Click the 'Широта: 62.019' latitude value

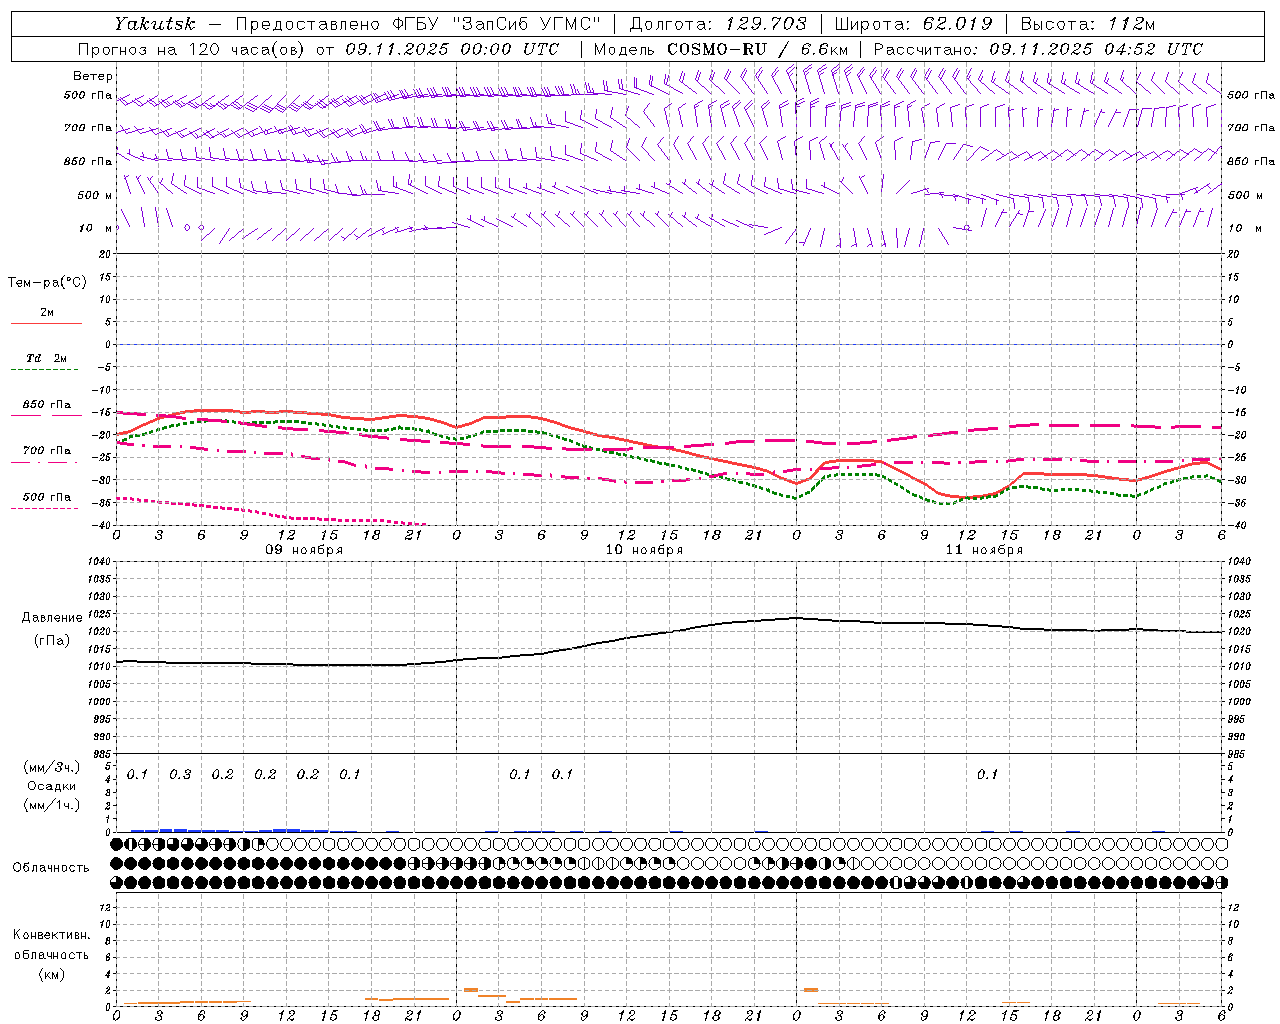(x=913, y=24)
